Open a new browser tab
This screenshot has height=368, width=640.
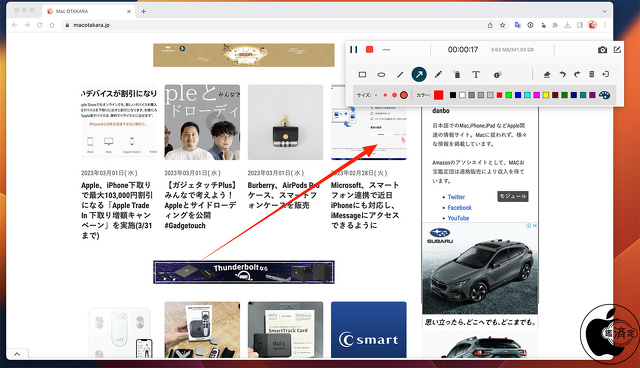click(143, 11)
